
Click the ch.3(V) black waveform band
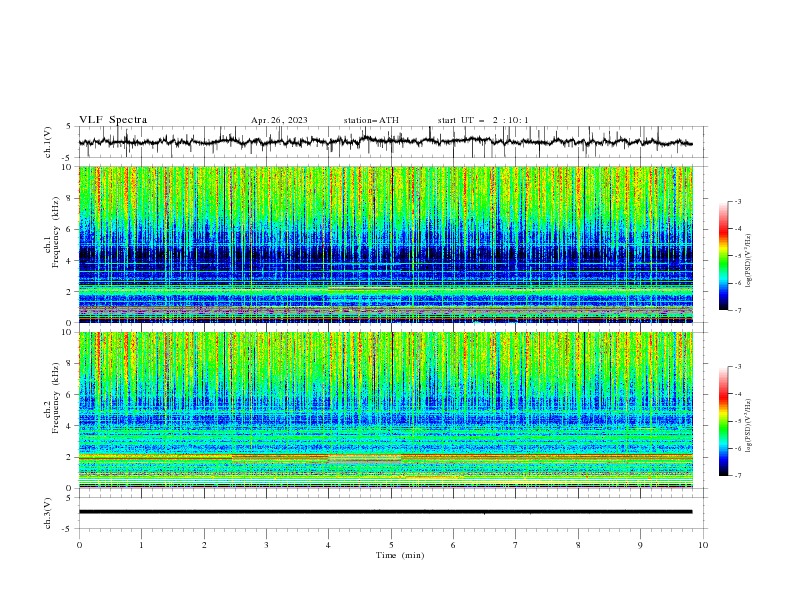point(385,512)
